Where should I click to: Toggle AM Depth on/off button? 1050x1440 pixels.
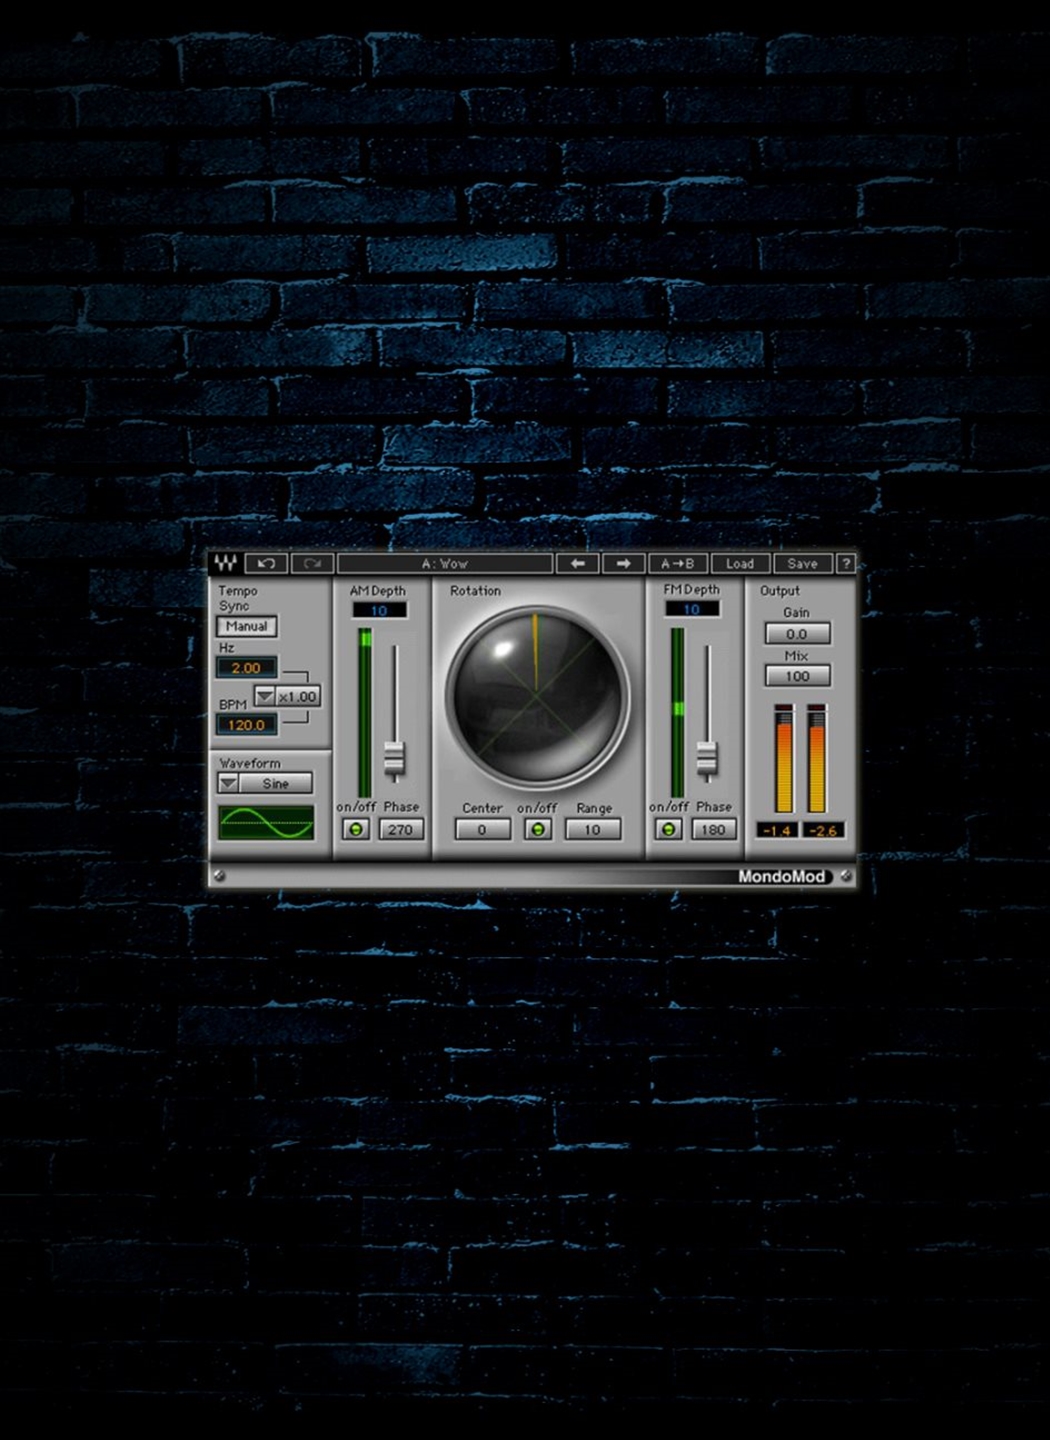click(x=356, y=829)
